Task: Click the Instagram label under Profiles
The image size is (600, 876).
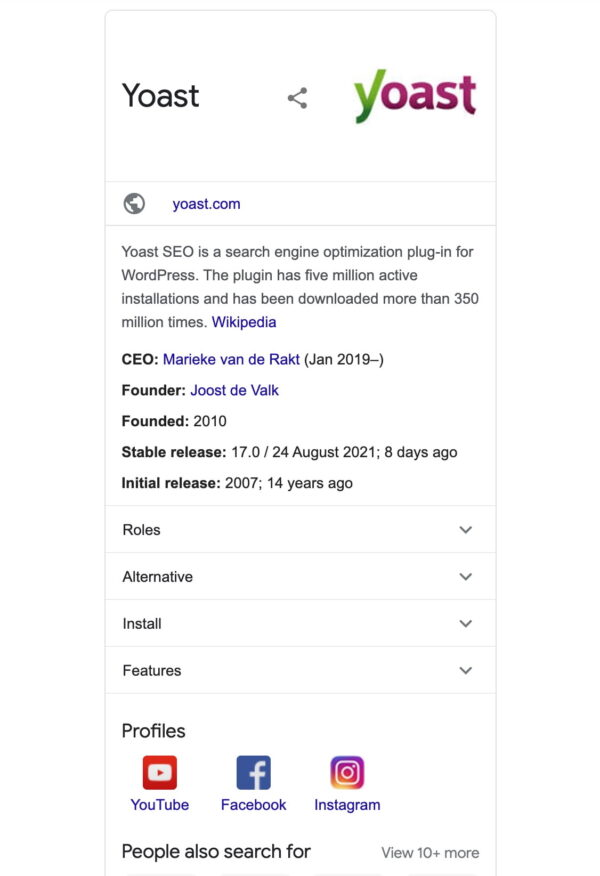Action: coord(347,804)
